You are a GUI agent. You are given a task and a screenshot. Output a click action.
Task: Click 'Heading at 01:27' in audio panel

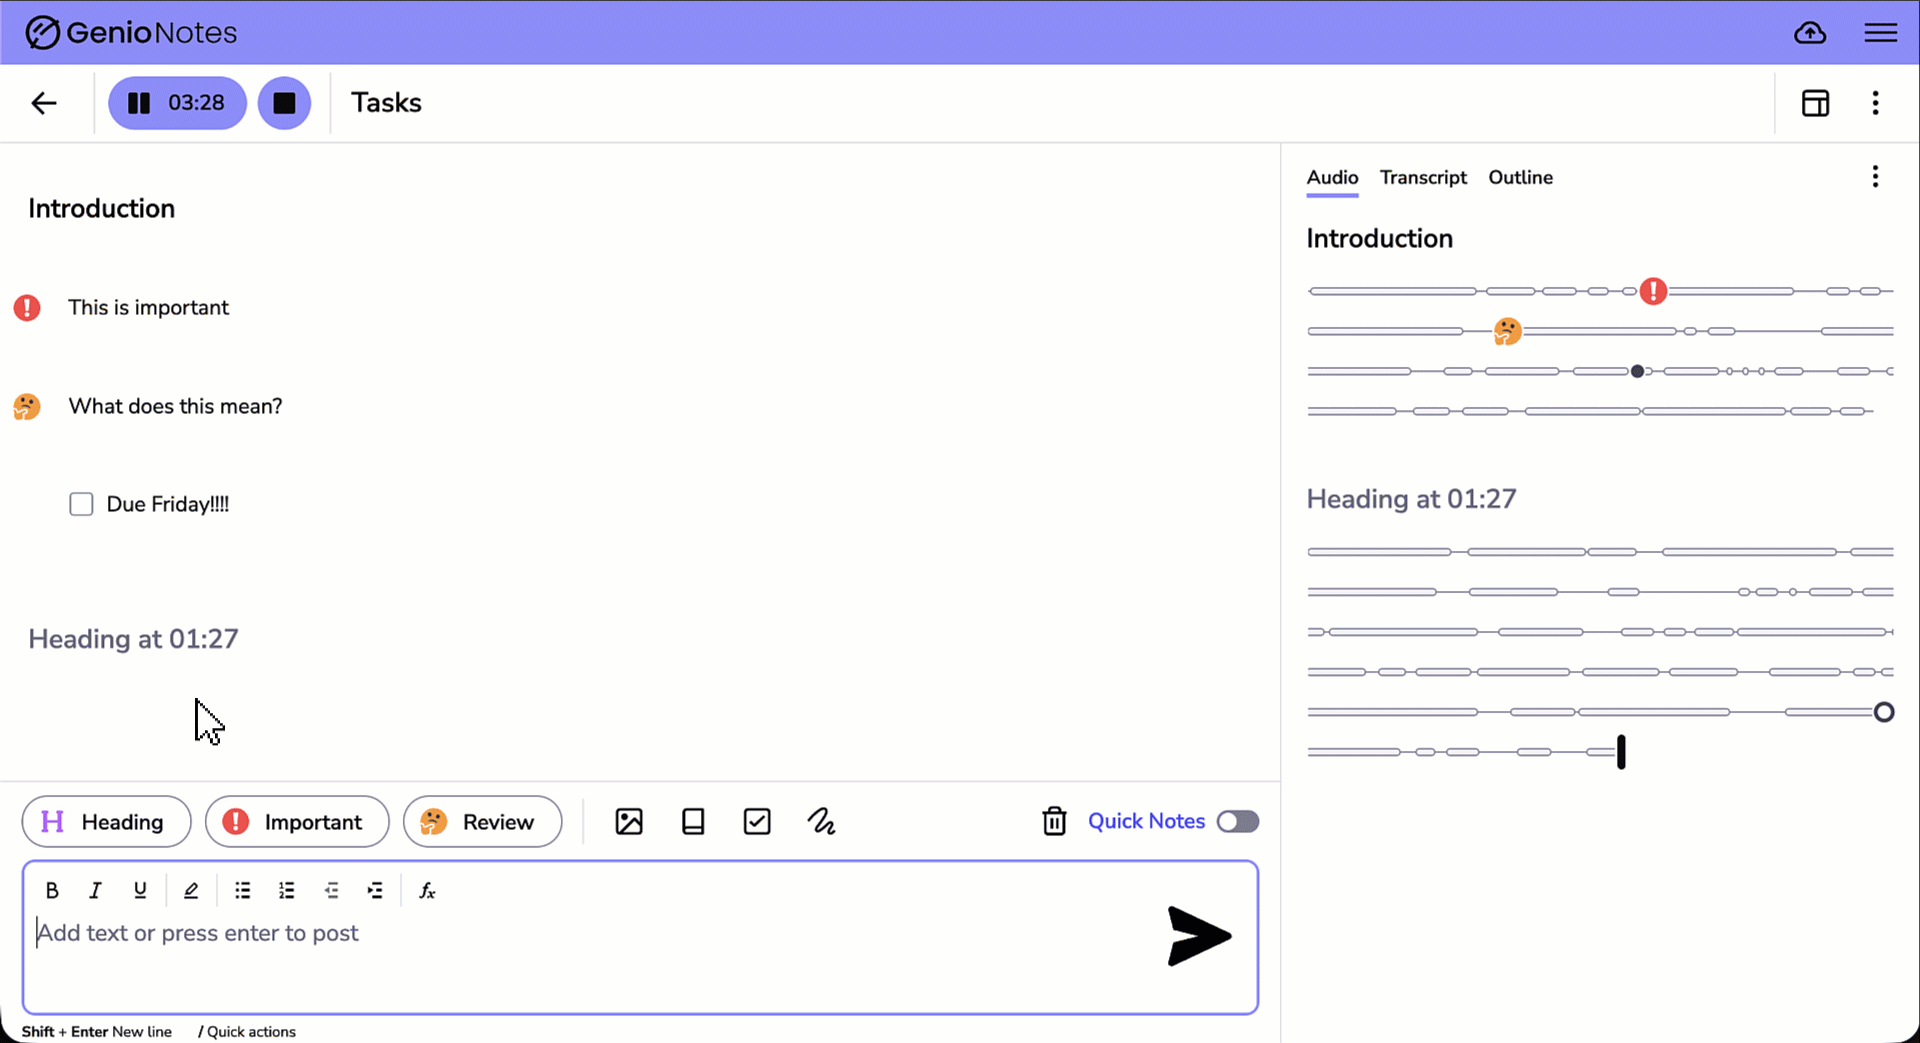coord(1411,499)
